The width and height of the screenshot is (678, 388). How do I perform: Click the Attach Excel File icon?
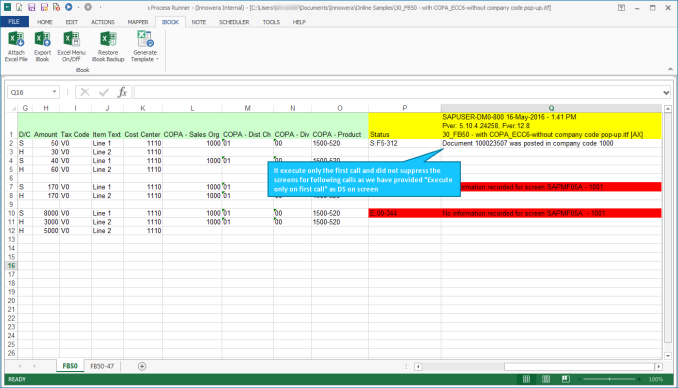point(16,47)
